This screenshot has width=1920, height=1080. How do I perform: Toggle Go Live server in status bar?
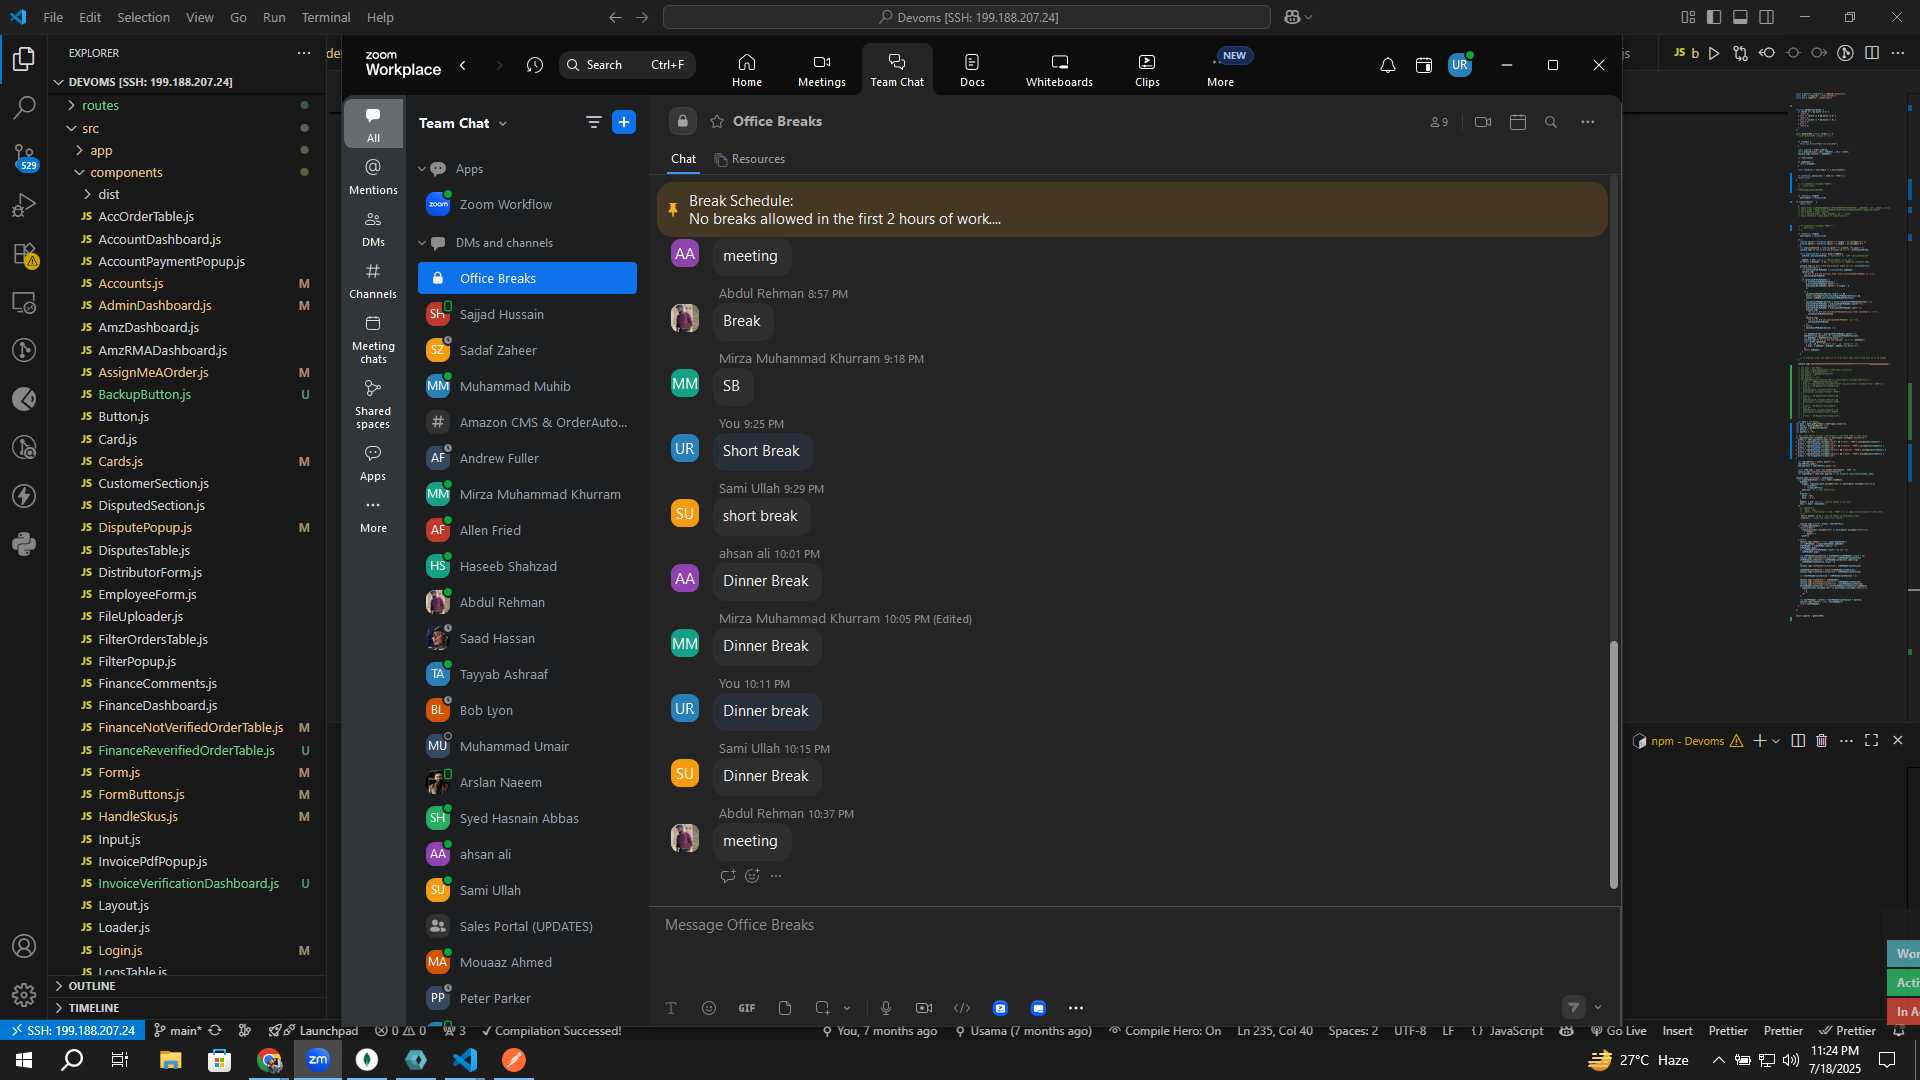[x=1618, y=1031]
